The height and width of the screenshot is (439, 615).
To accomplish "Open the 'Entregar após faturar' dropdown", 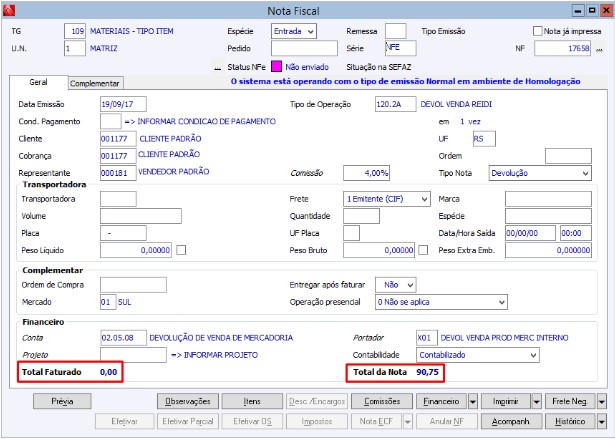I will [x=395, y=285].
